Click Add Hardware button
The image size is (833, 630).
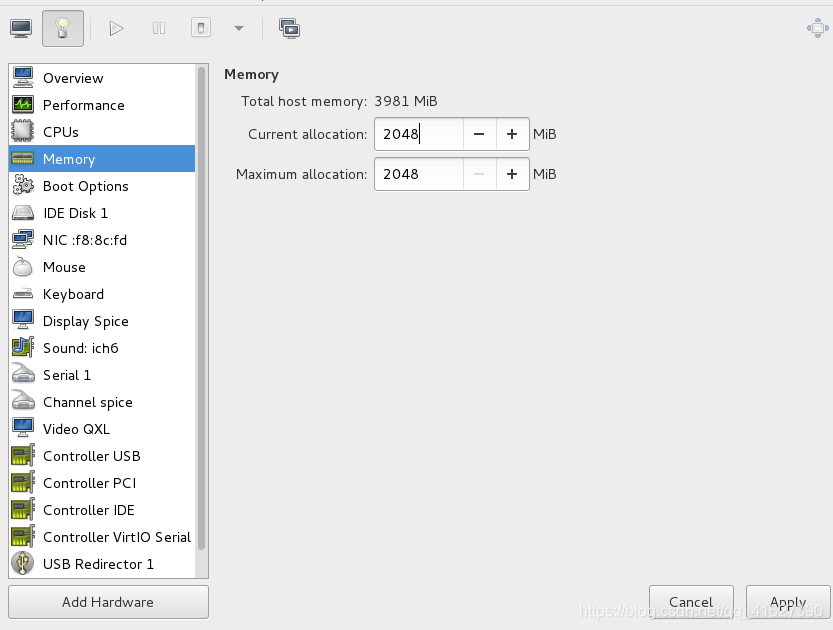(108, 602)
